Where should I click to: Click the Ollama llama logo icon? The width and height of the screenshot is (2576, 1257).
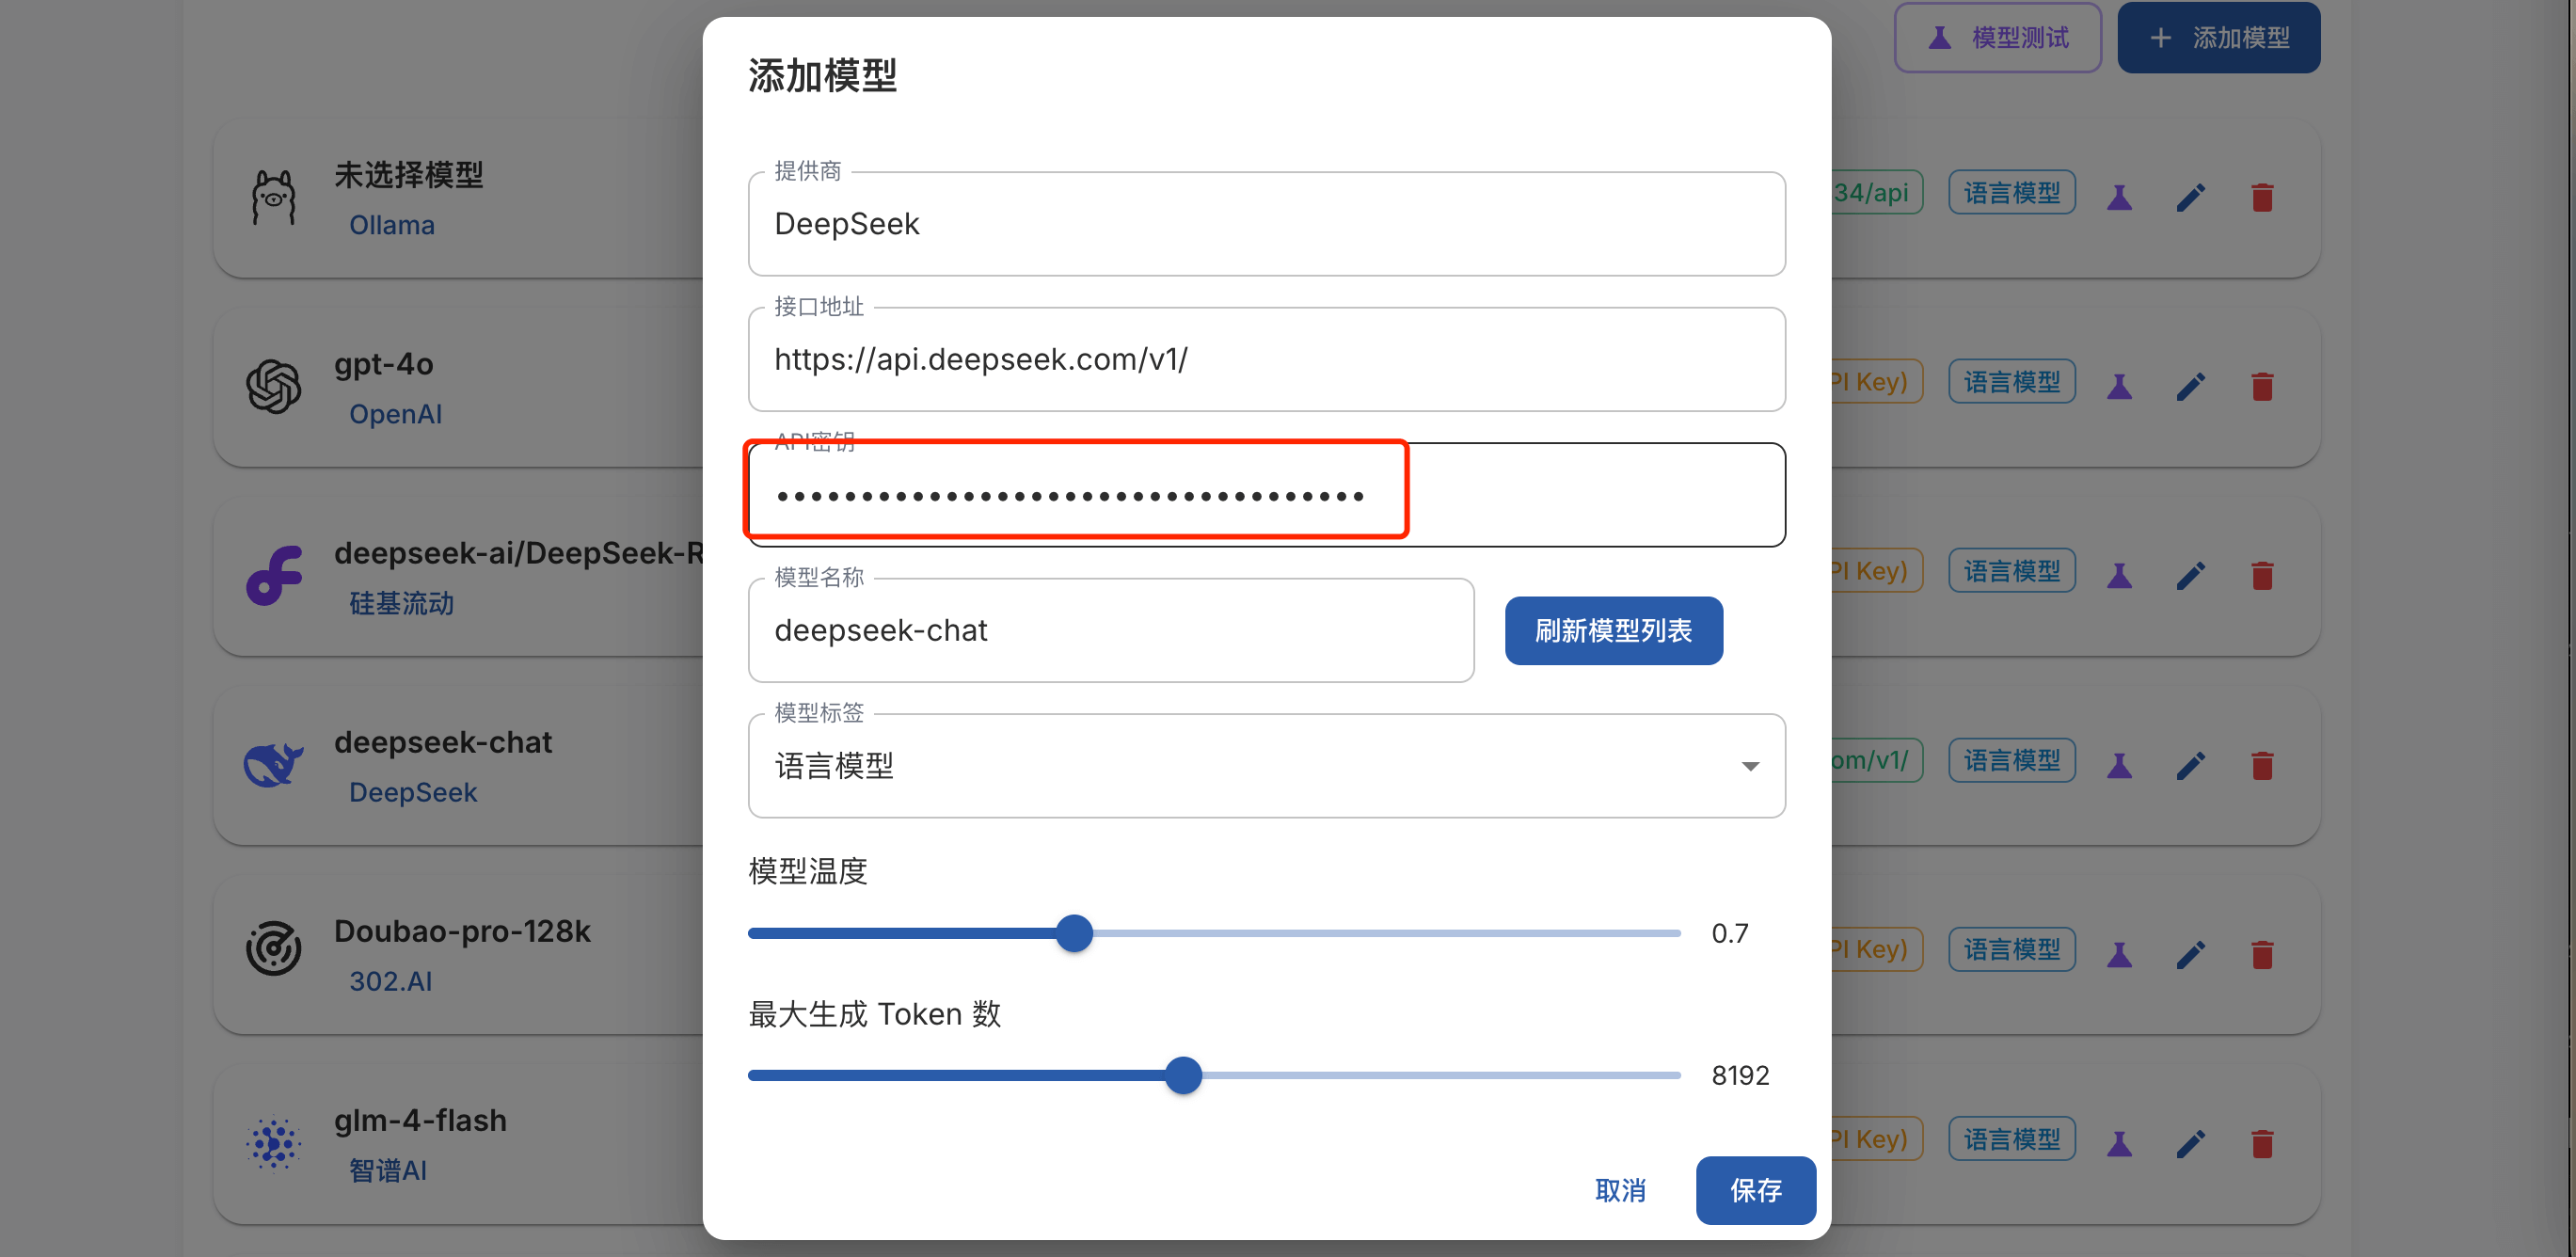[273, 197]
